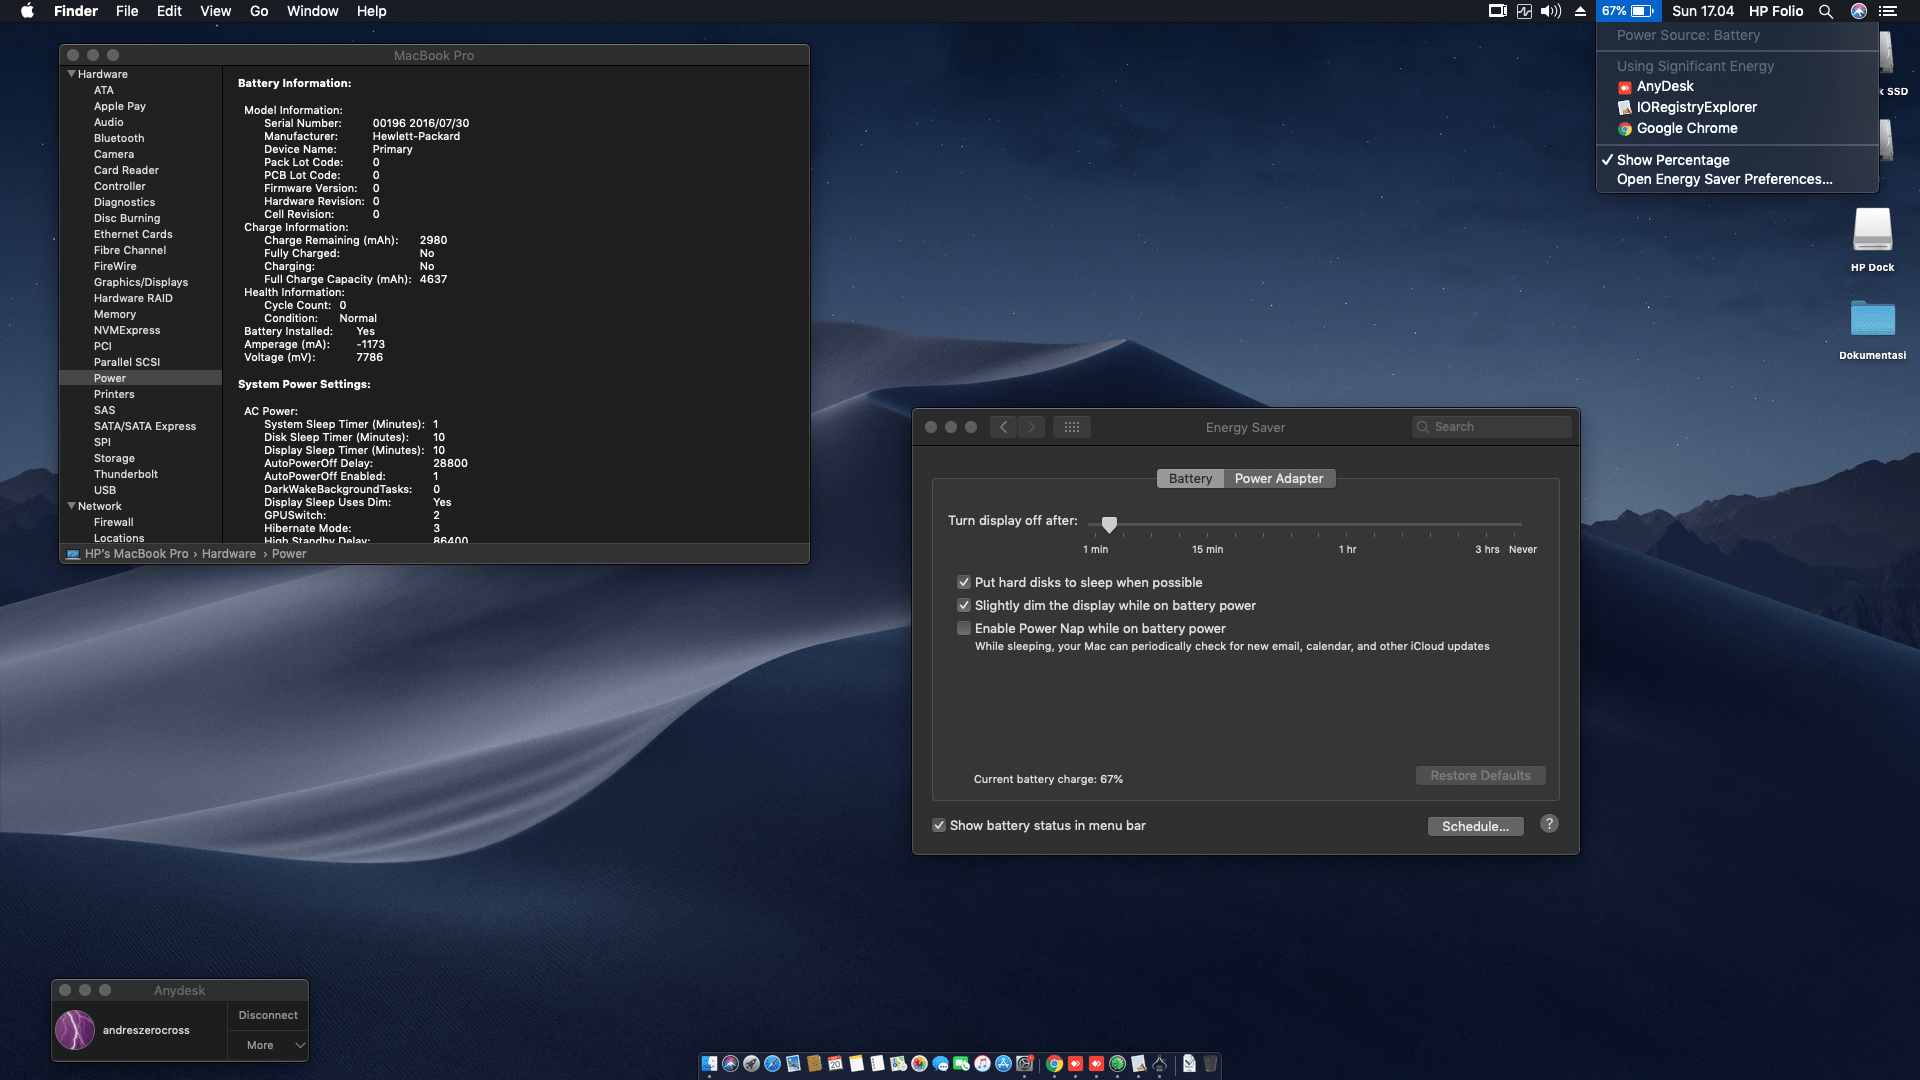Collapse the Hardware tree section
This screenshot has height=1080, width=1920.
coord(71,74)
